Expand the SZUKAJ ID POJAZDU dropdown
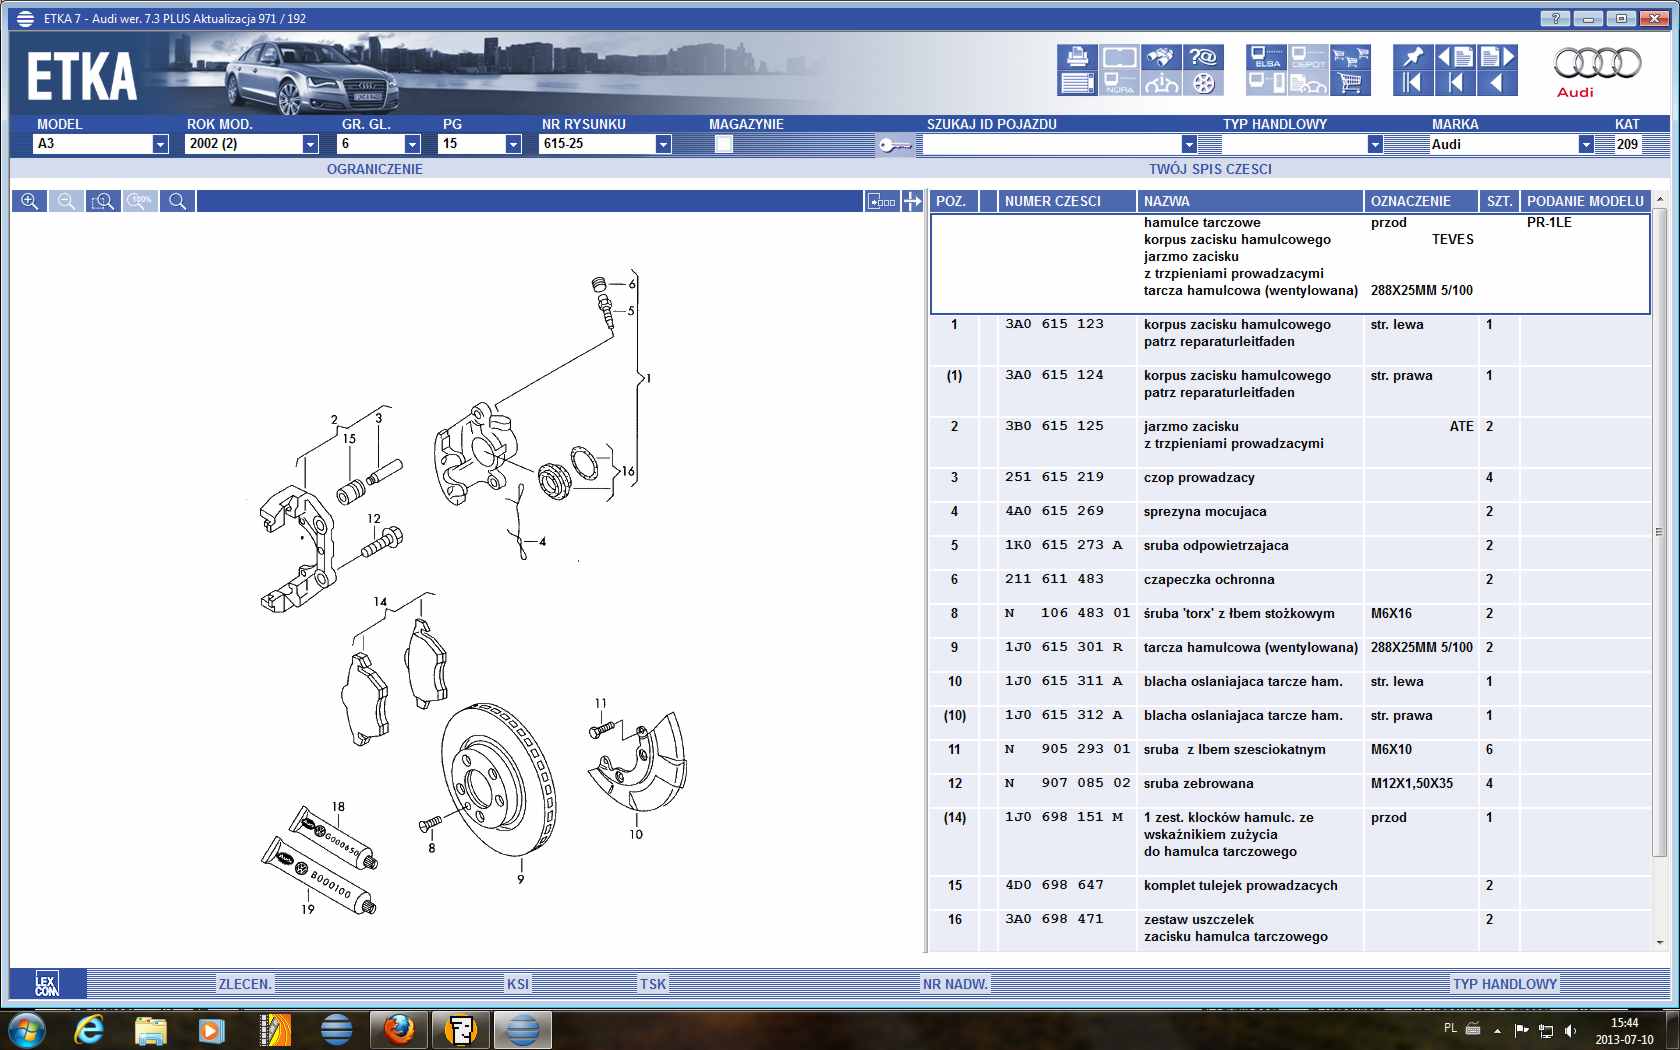Screen dimensions: 1680x1050 (x=1188, y=144)
